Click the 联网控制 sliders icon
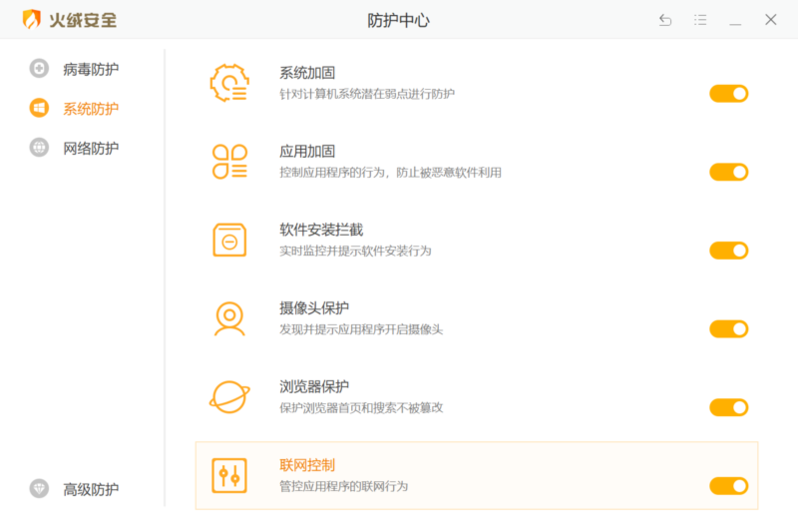 [229, 475]
